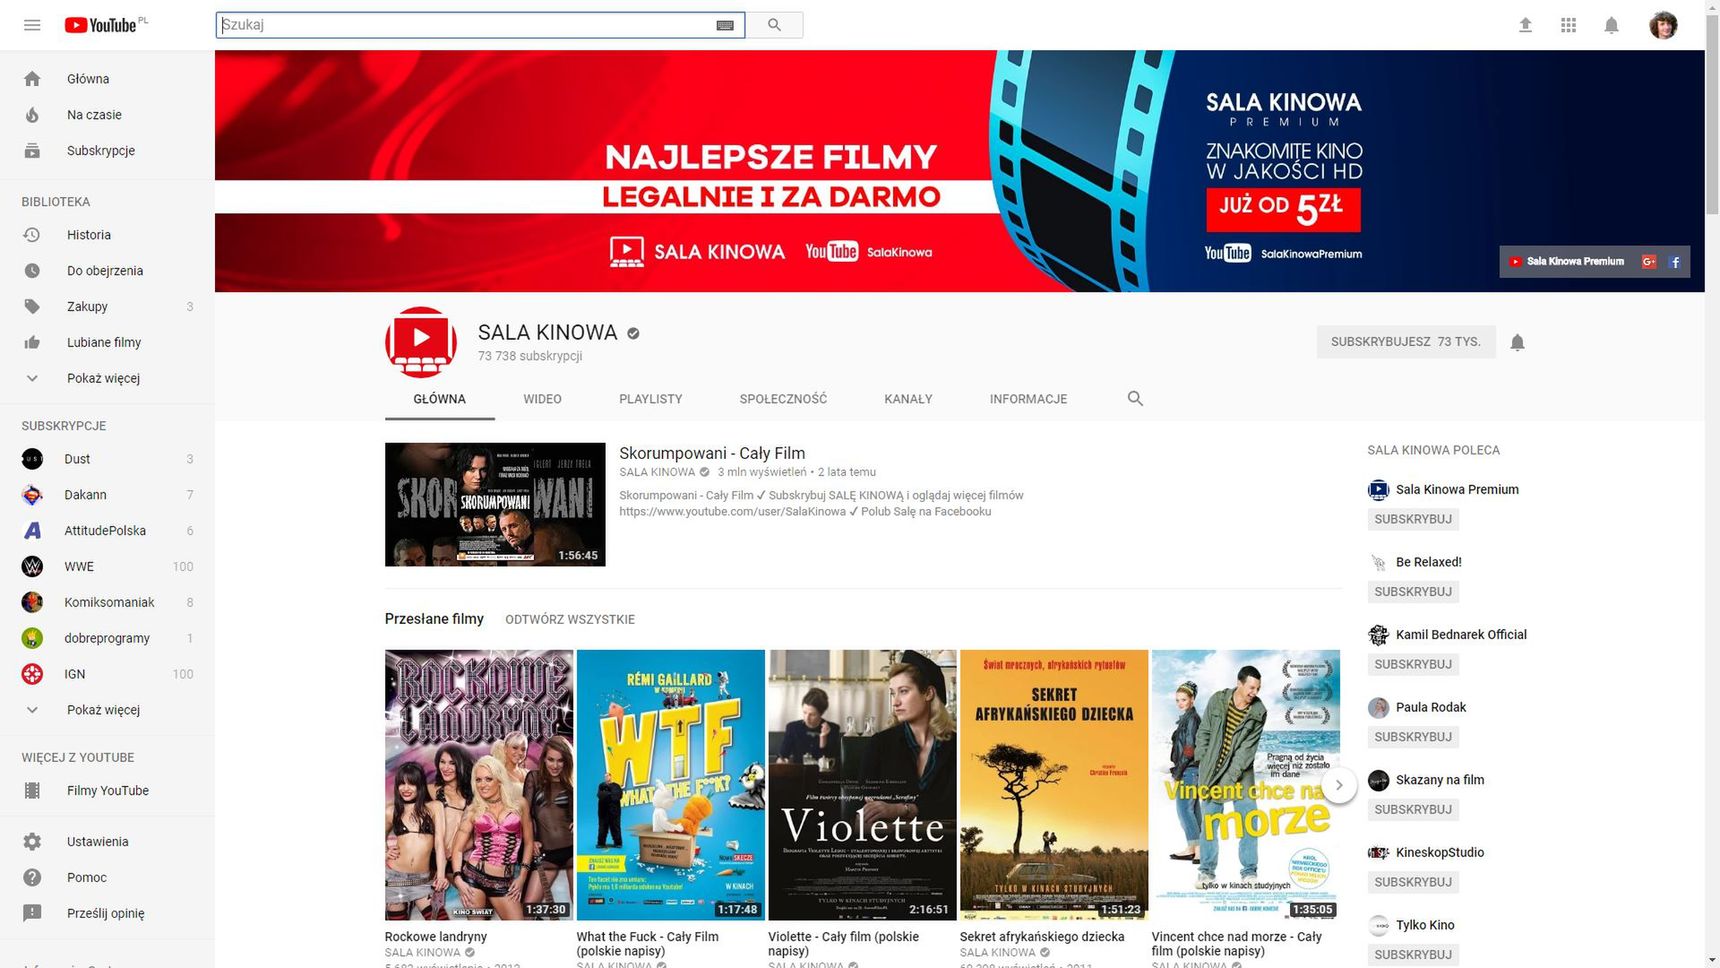1720x968 pixels.
Task: Open Sekret afrykańskiego dziecka thumbnail
Action: pyautogui.click(x=1054, y=785)
